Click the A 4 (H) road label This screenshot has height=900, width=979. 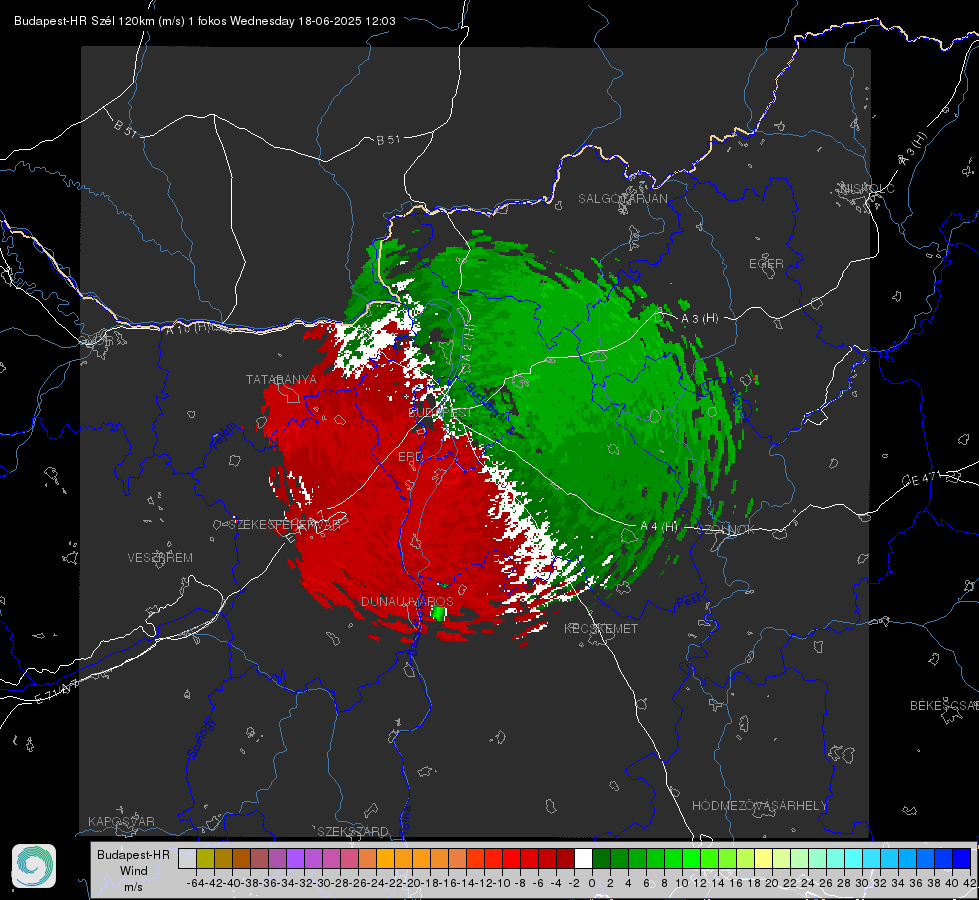(659, 527)
